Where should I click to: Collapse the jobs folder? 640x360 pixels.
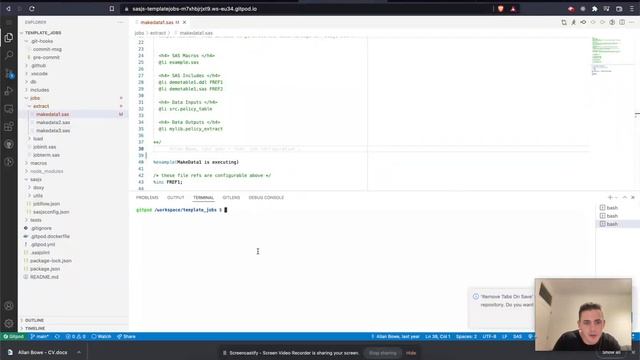tap(35, 98)
